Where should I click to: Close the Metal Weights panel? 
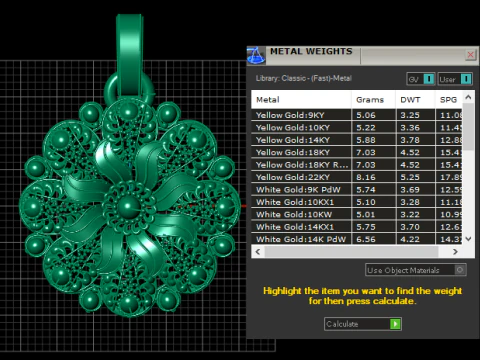tap(470, 55)
